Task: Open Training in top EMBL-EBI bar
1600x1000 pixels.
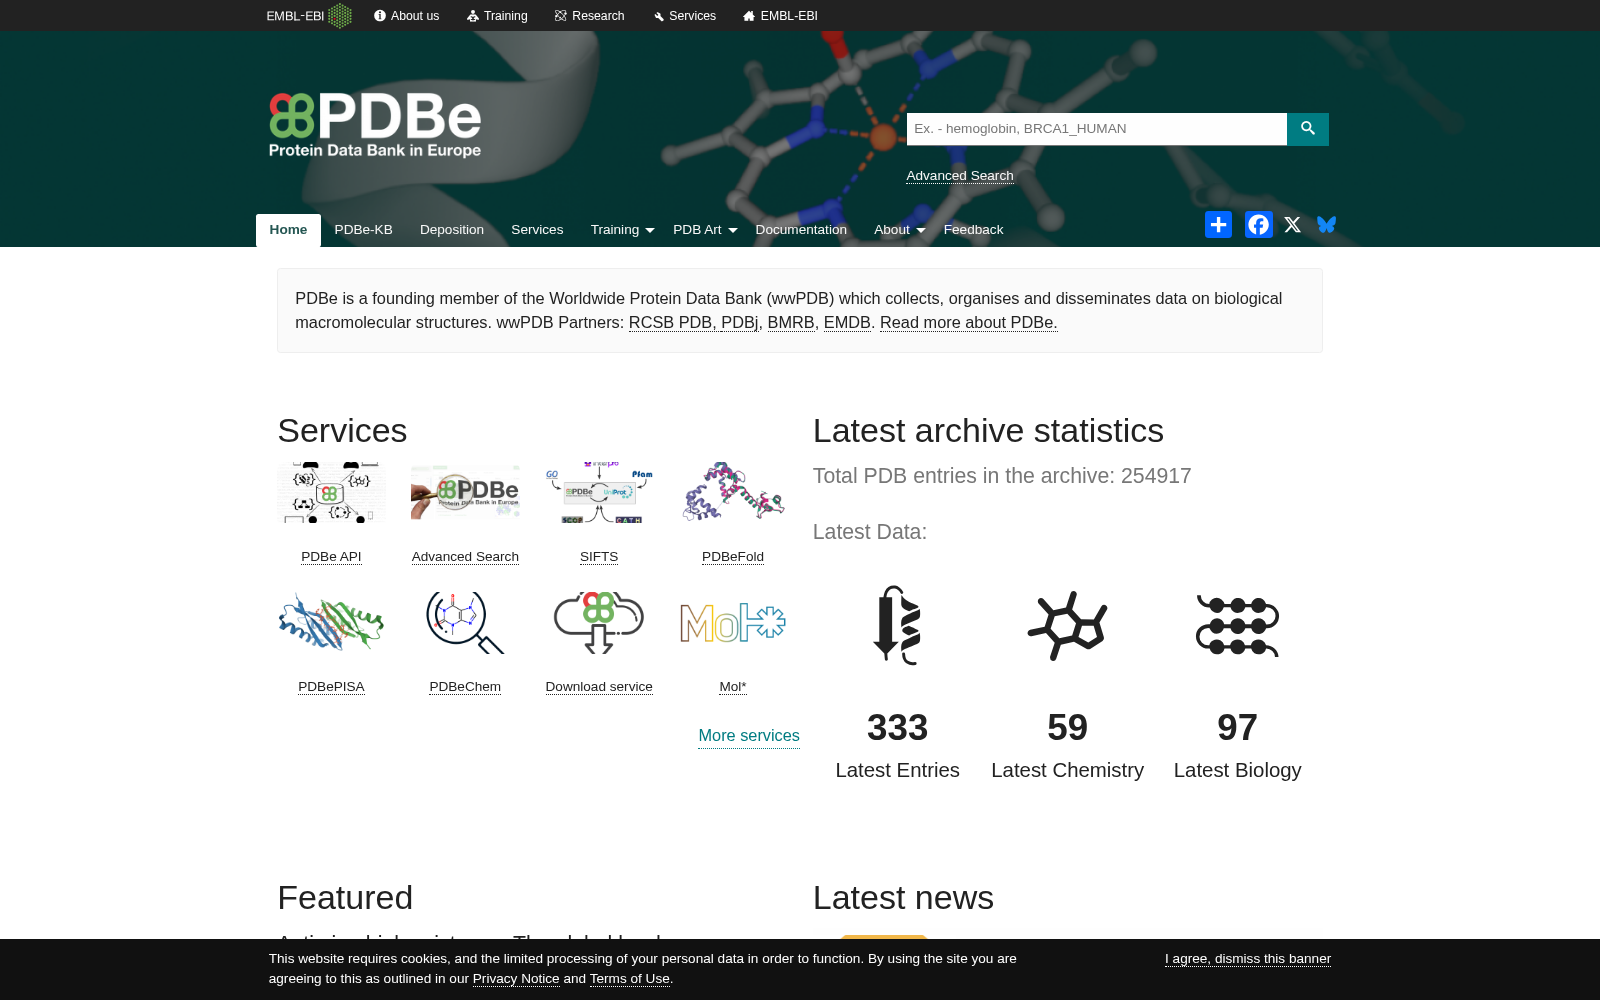Action: 497,16
